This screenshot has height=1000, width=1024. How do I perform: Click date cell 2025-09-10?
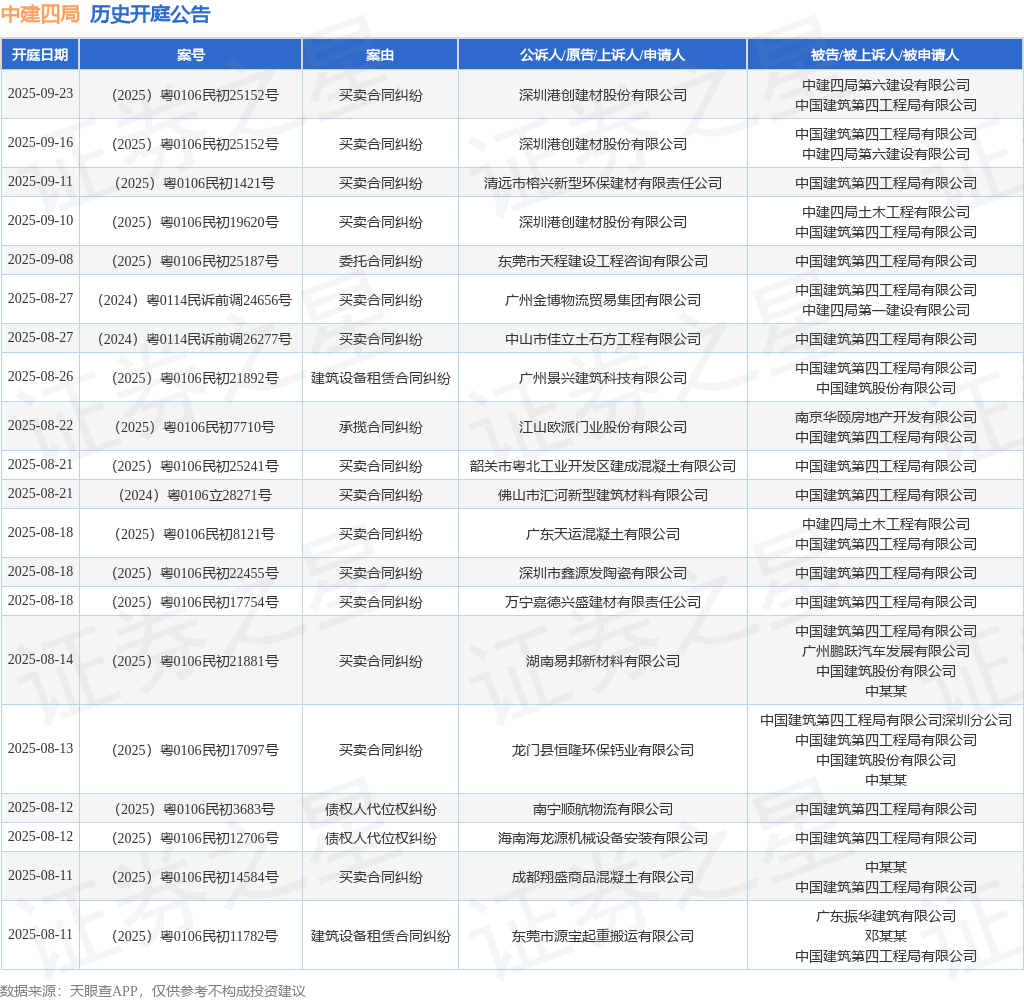pos(40,221)
